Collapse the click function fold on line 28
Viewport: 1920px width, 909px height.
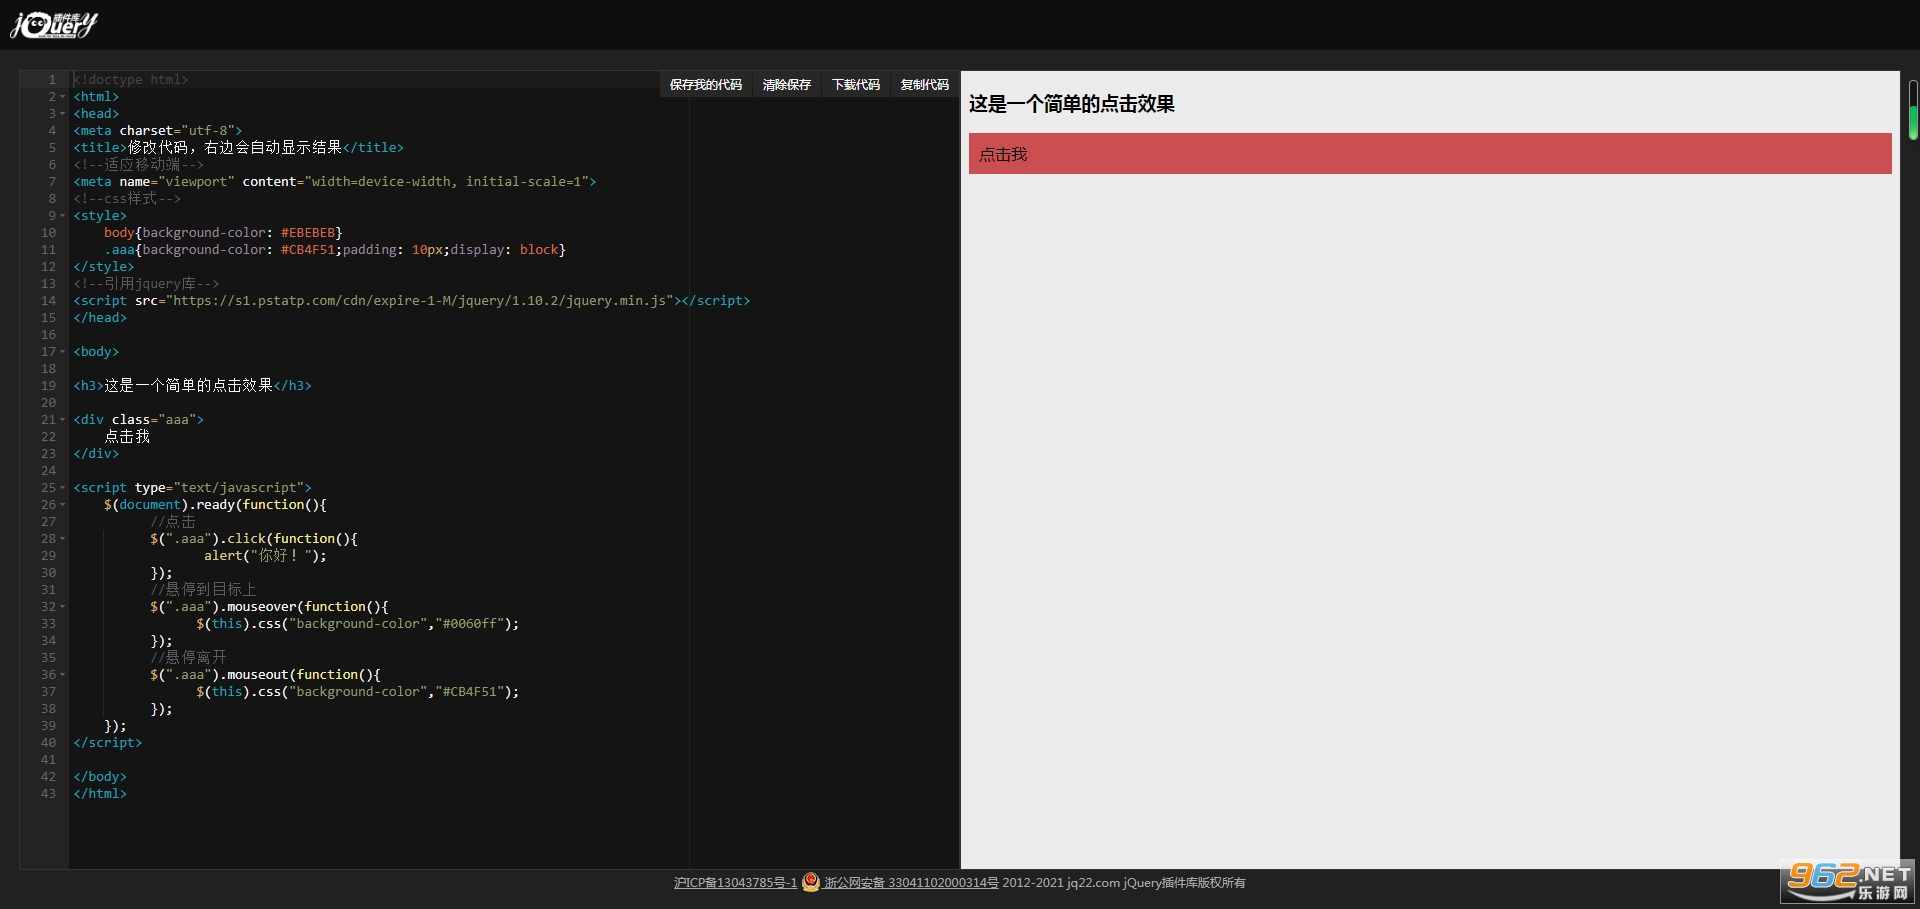click(63, 539)
